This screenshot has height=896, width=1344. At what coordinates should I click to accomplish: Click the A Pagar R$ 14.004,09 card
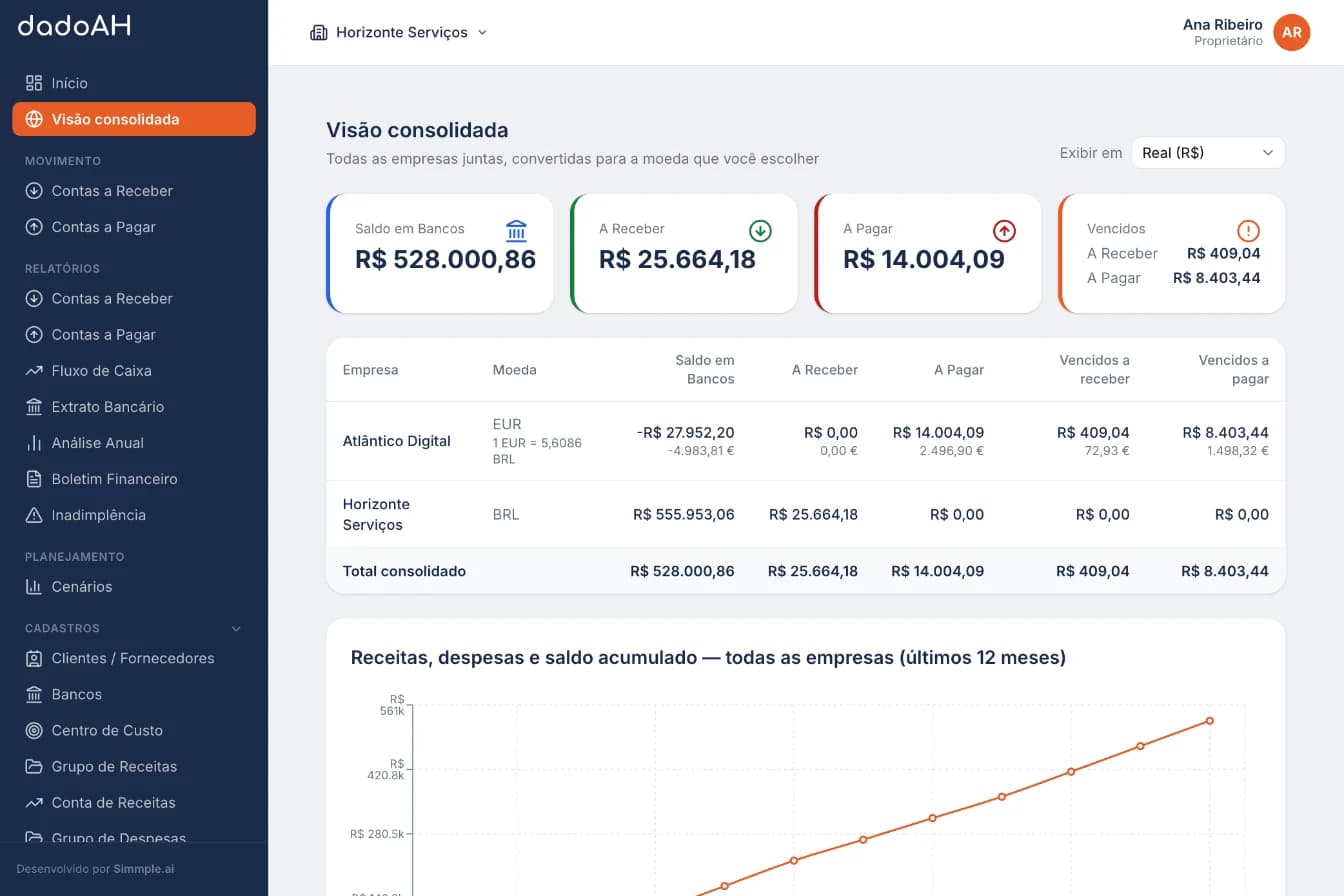(x=928, y=253)
